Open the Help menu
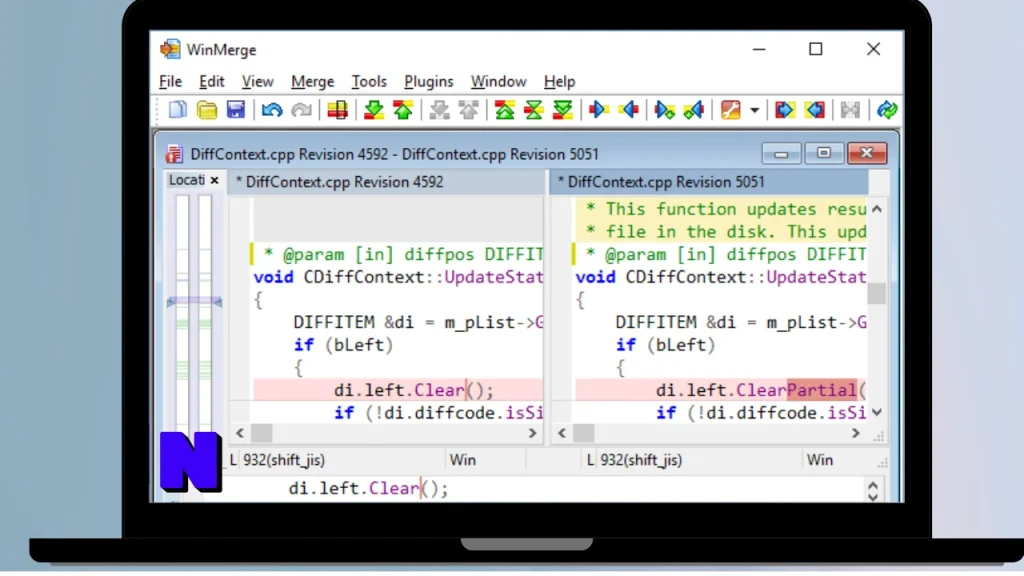The height and width of the screenshot is (576, 1024). click(559, 82)
